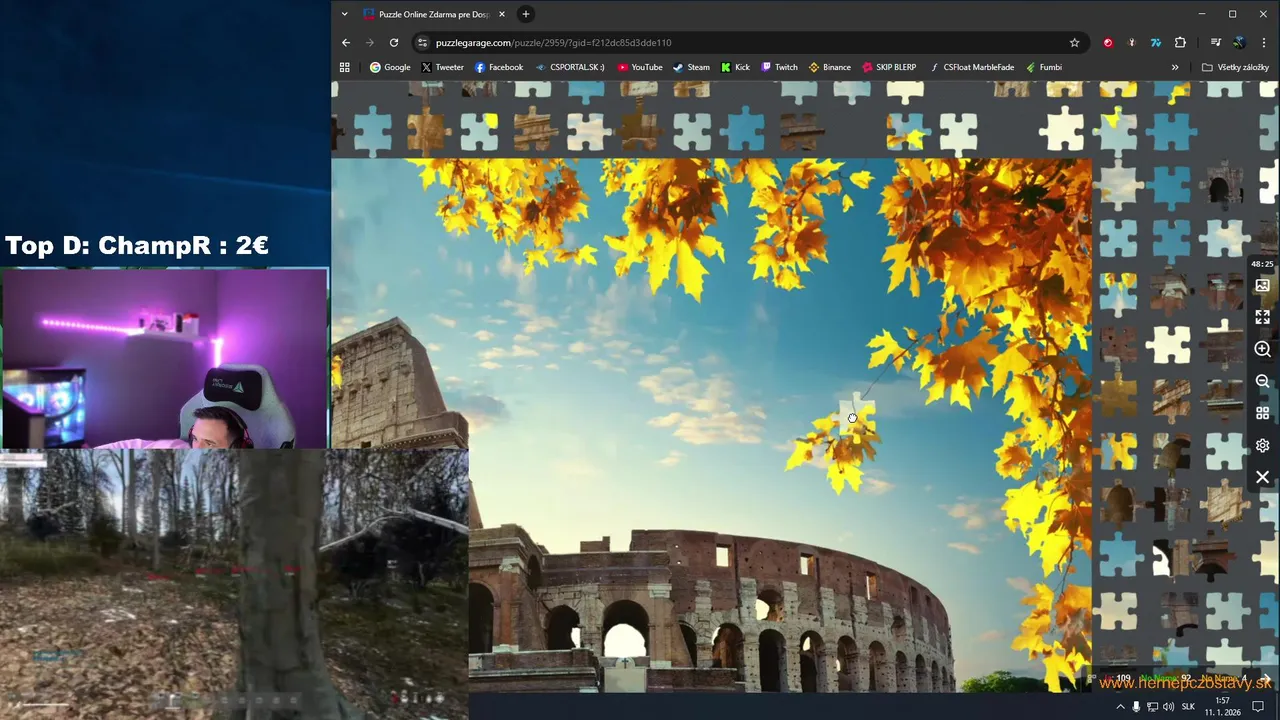Image resolution: width=1280 pixels, height=720 pixels.
Task: Open the YouTube bookmark
Action: tap(640, 67)
